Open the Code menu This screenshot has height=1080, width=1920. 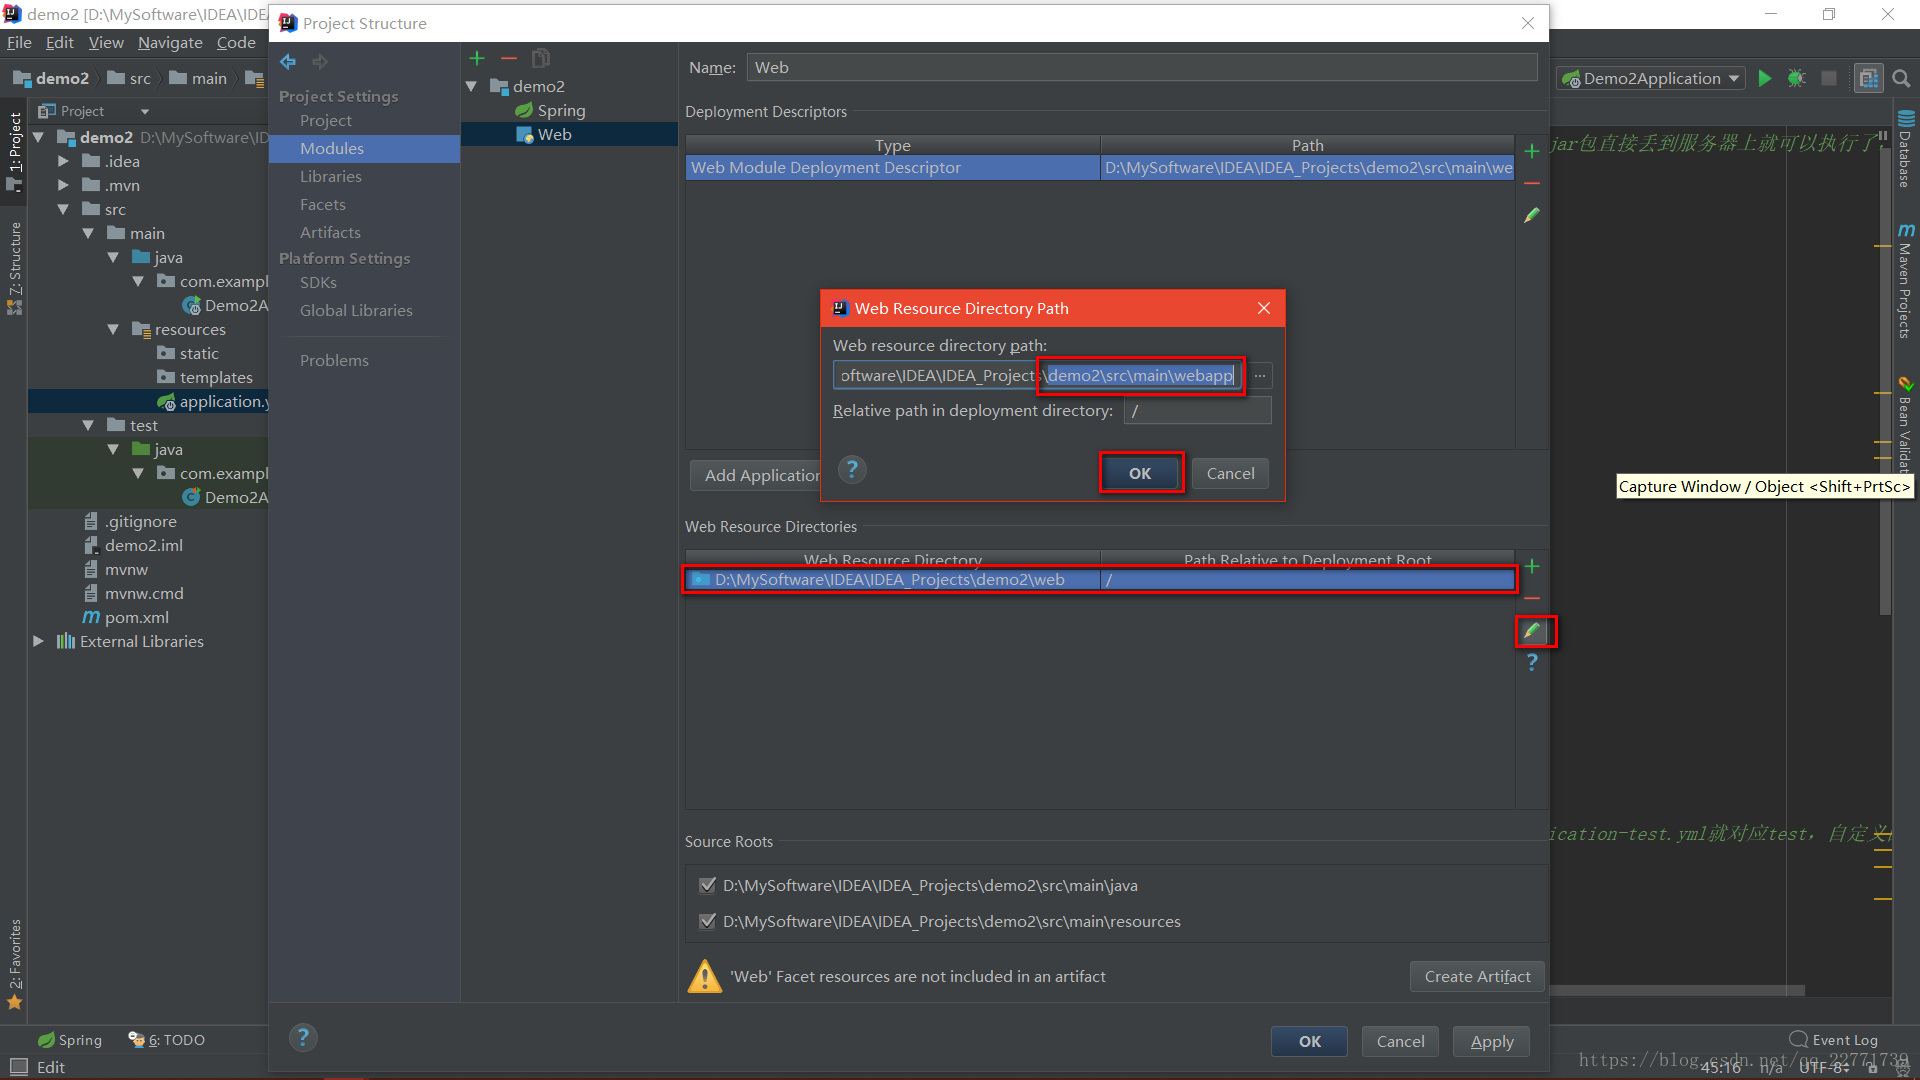click(x=236, y=43)
